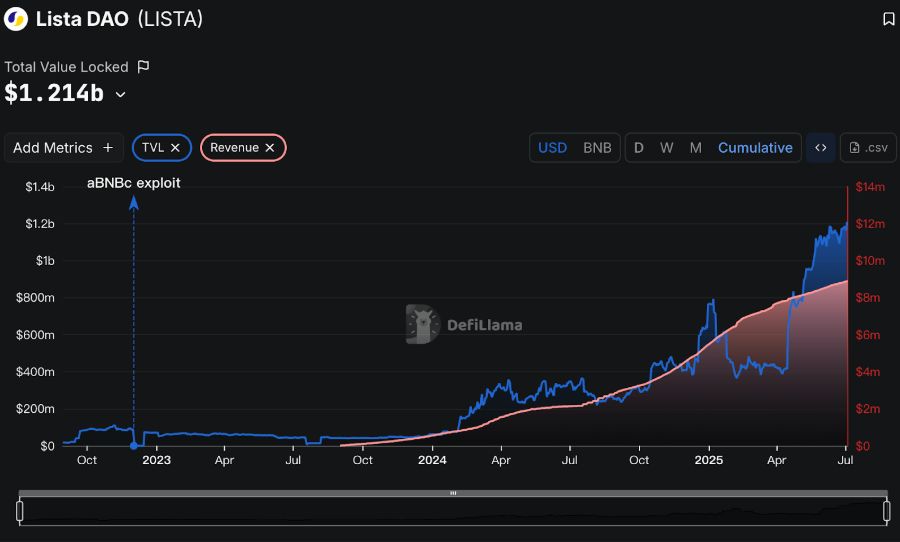
Task: Select the weekly W interval tab
Action: click(x=666, y=148)
